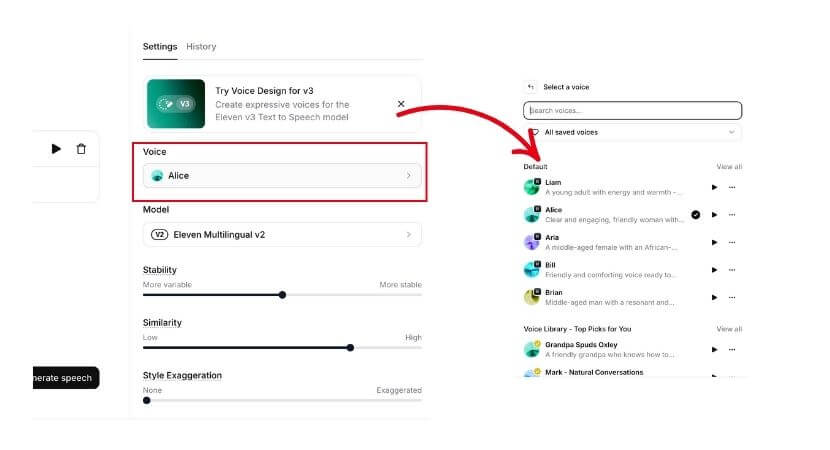Open more options for Bill
830x450 pixels.
click(x=732, y=270)
